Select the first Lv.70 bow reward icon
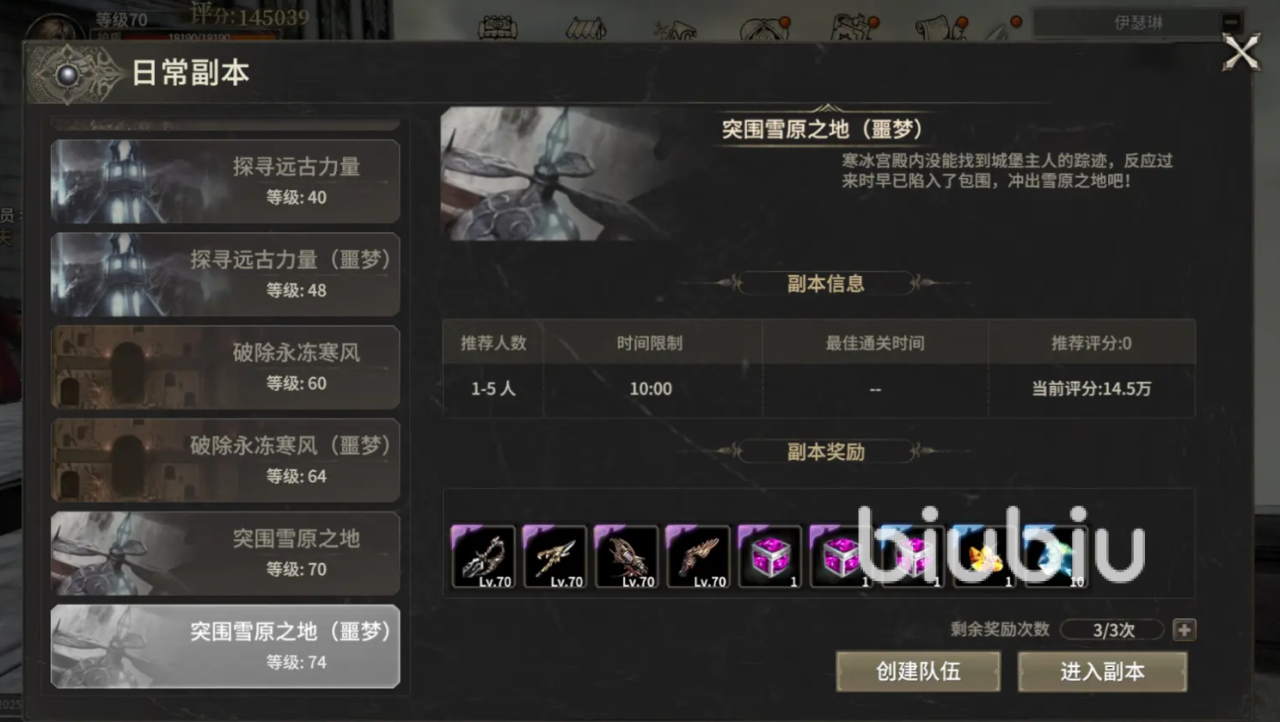The width and height of the screenshot is (1280, 722). [484, 556]
